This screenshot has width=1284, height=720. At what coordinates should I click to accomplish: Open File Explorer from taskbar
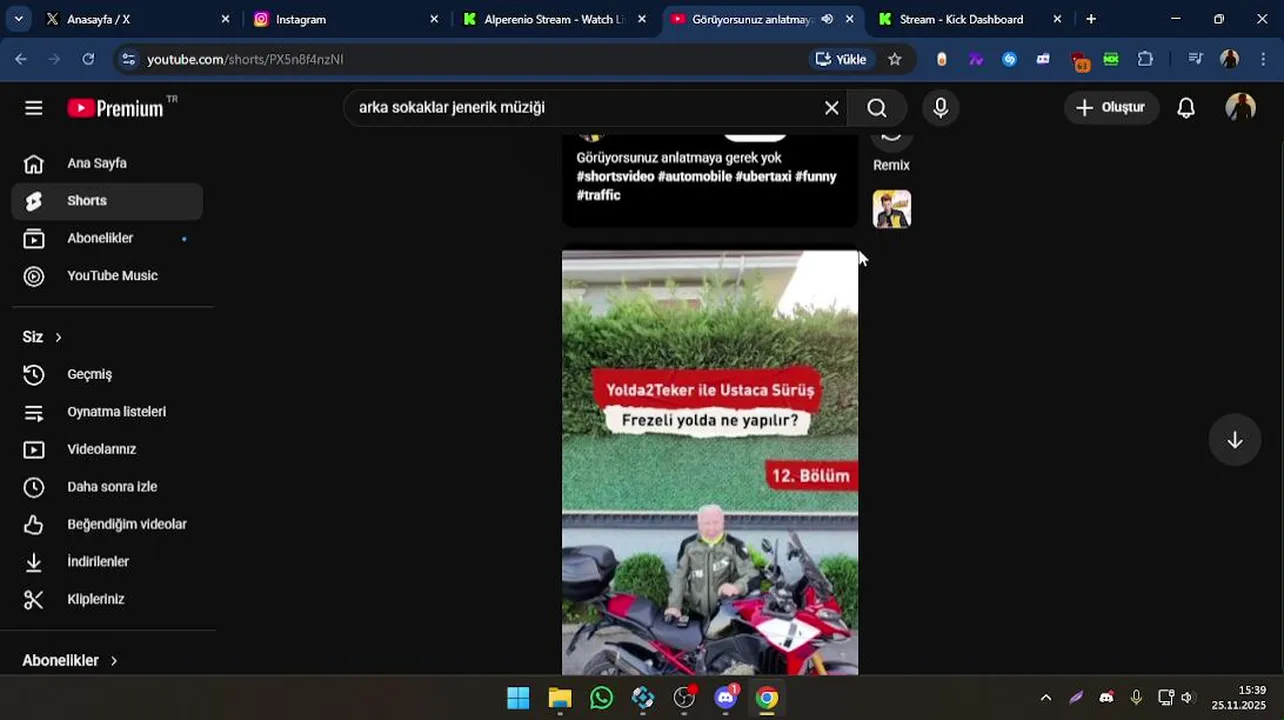click(x=560, y=698)
